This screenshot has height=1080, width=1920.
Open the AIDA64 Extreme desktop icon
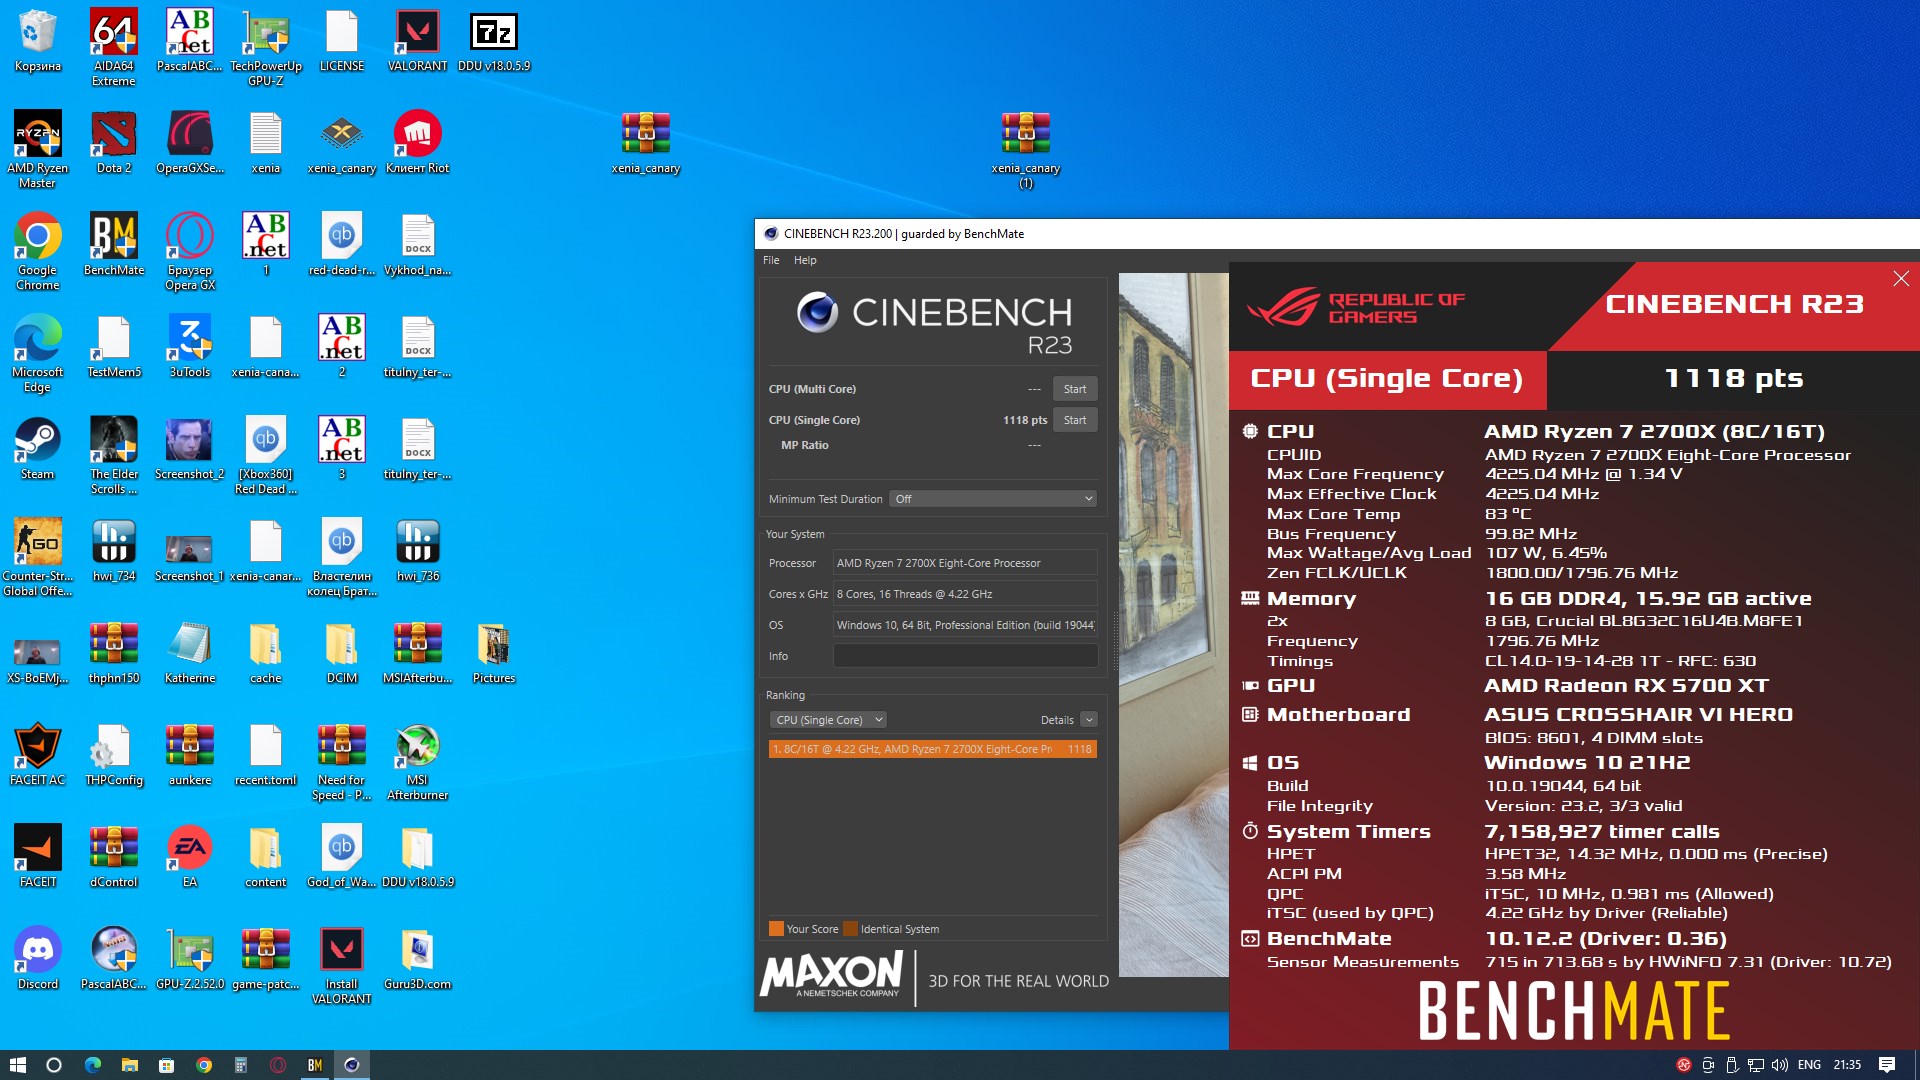tap(113, 47)
